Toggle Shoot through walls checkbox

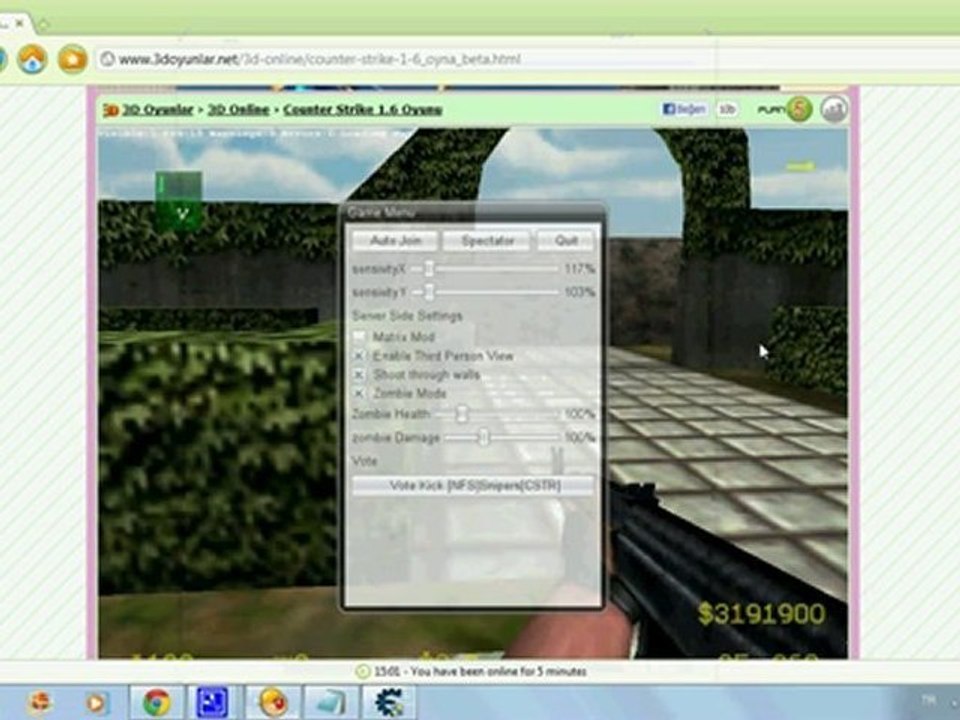(359, 375)
